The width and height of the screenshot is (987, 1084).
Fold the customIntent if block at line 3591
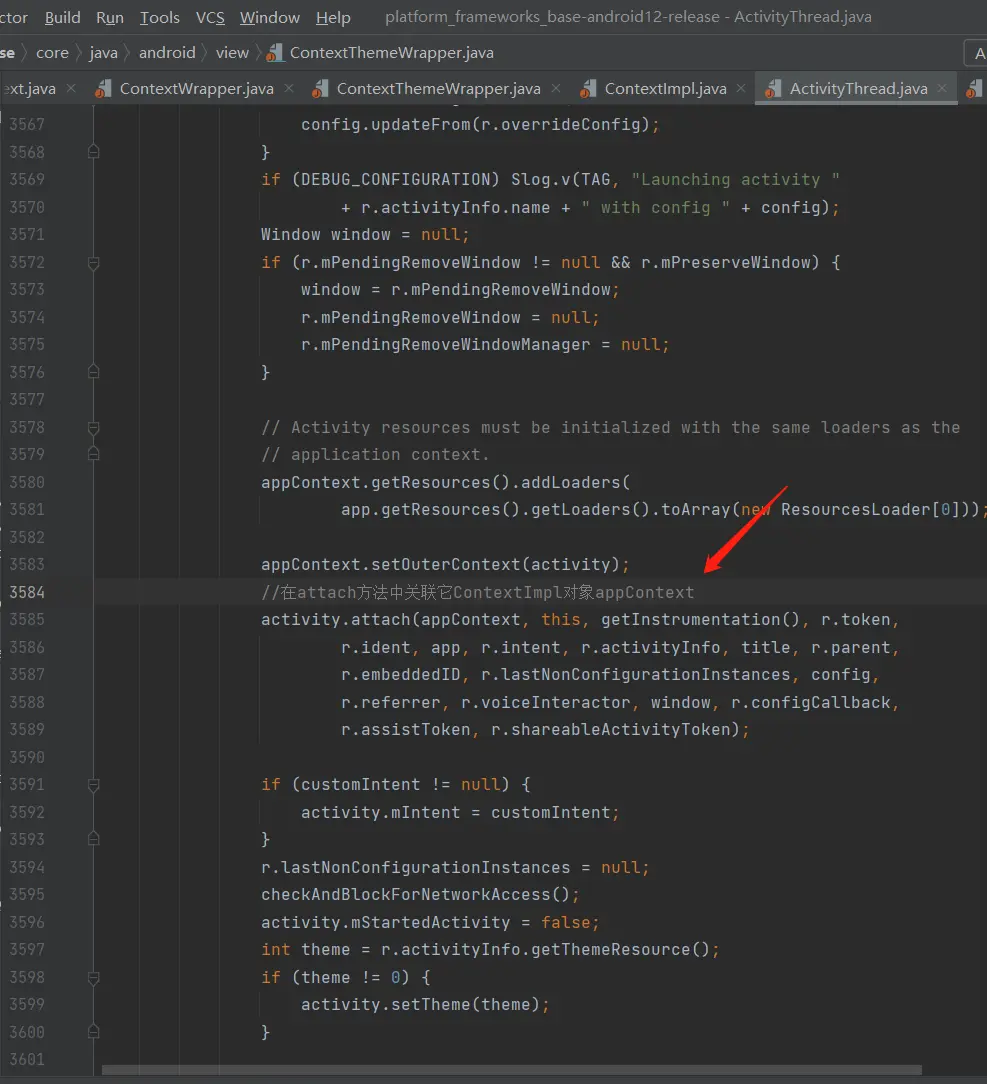click(93, 785)
